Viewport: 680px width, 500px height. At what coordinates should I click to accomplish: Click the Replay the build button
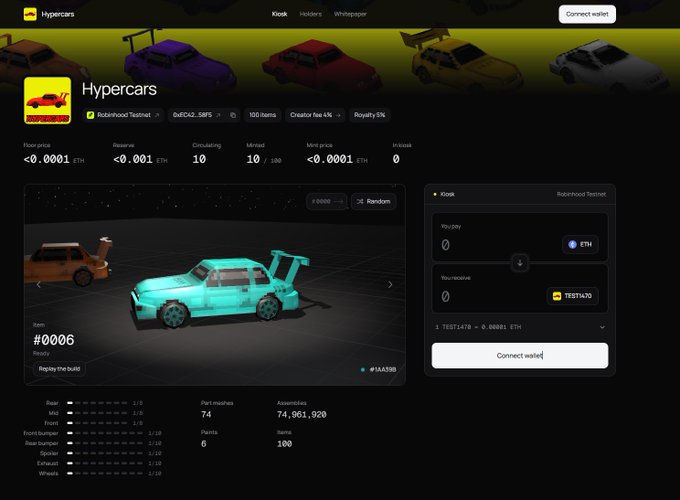[59, 369]
